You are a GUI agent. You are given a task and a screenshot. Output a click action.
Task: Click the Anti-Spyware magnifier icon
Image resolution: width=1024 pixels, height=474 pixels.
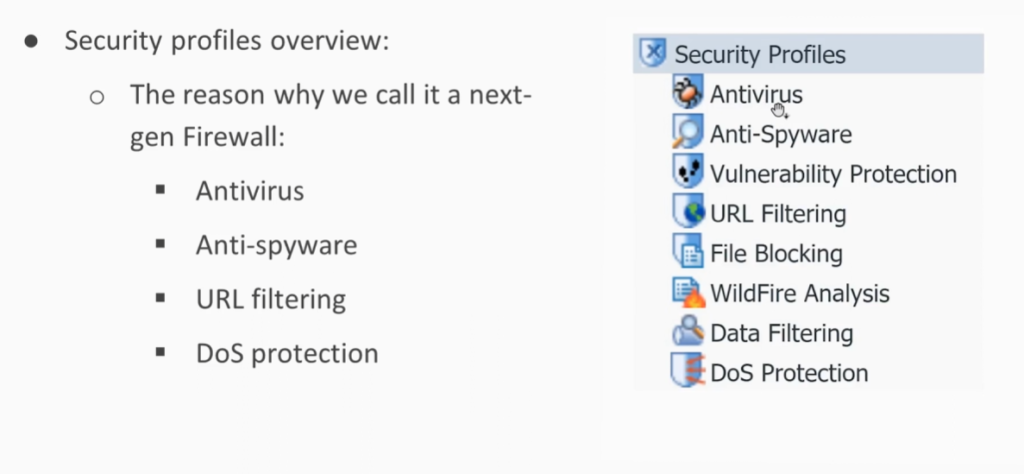coord(688,133)
